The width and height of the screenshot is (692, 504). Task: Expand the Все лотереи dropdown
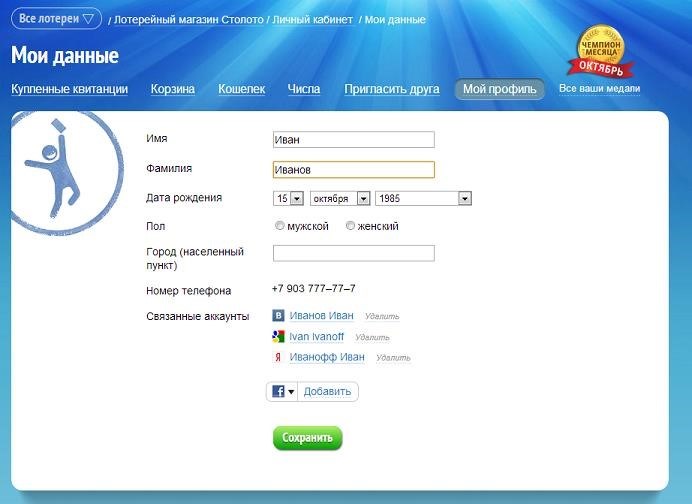(56, 19)
